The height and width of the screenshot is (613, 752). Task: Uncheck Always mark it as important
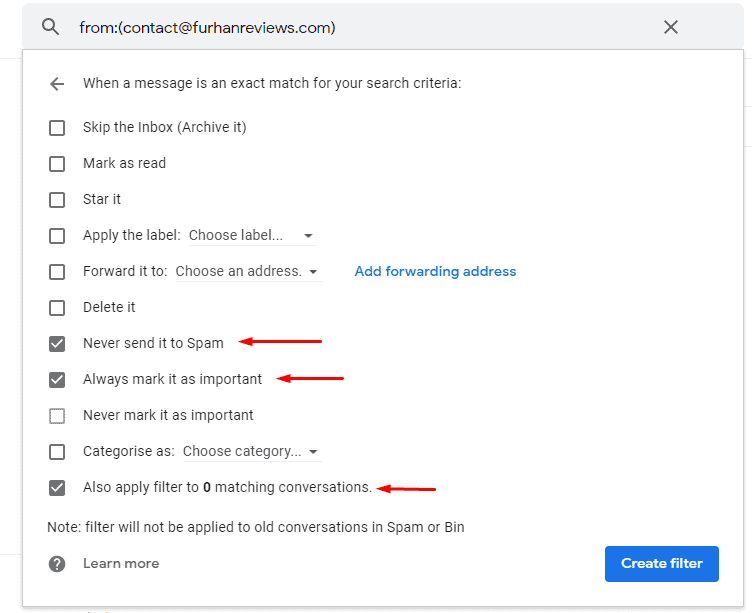57,380
